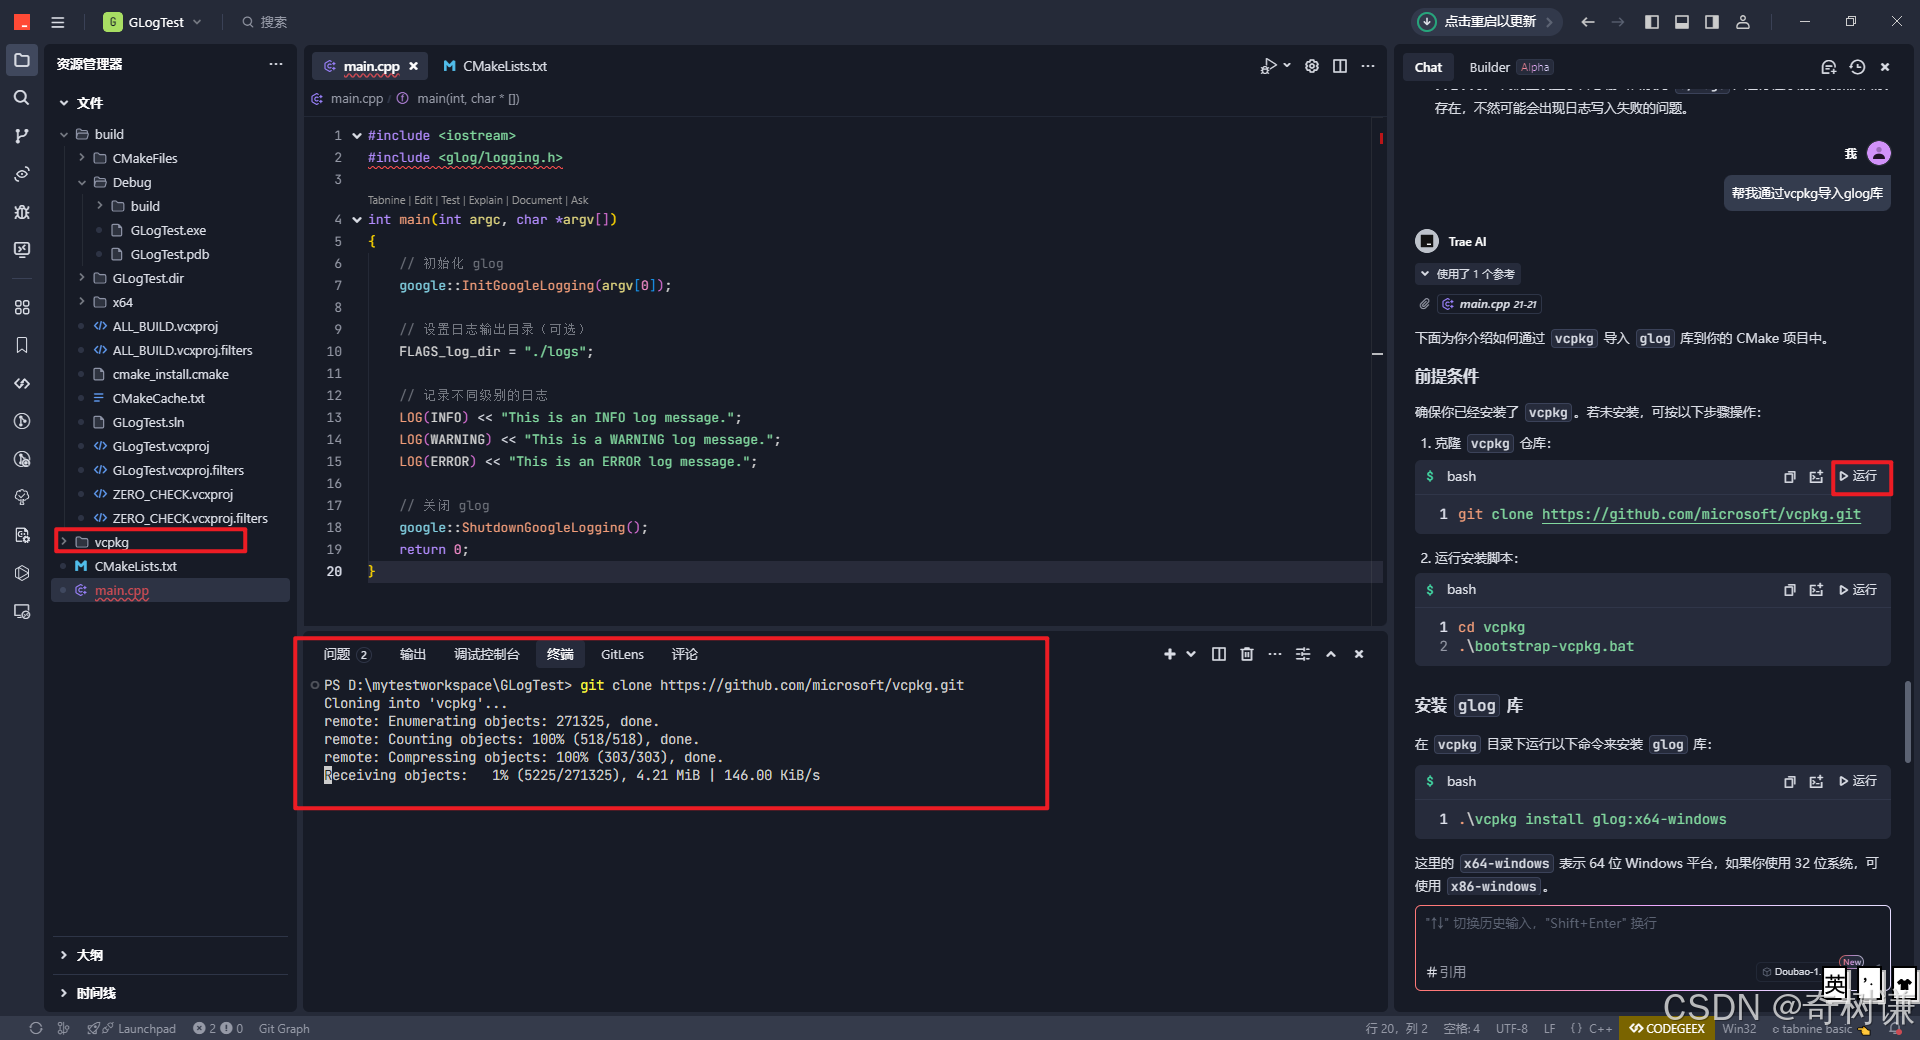This screenshot has width=1920, height=1040.
Task: Expand the vcpkg folder
Action: coord(64,542)
